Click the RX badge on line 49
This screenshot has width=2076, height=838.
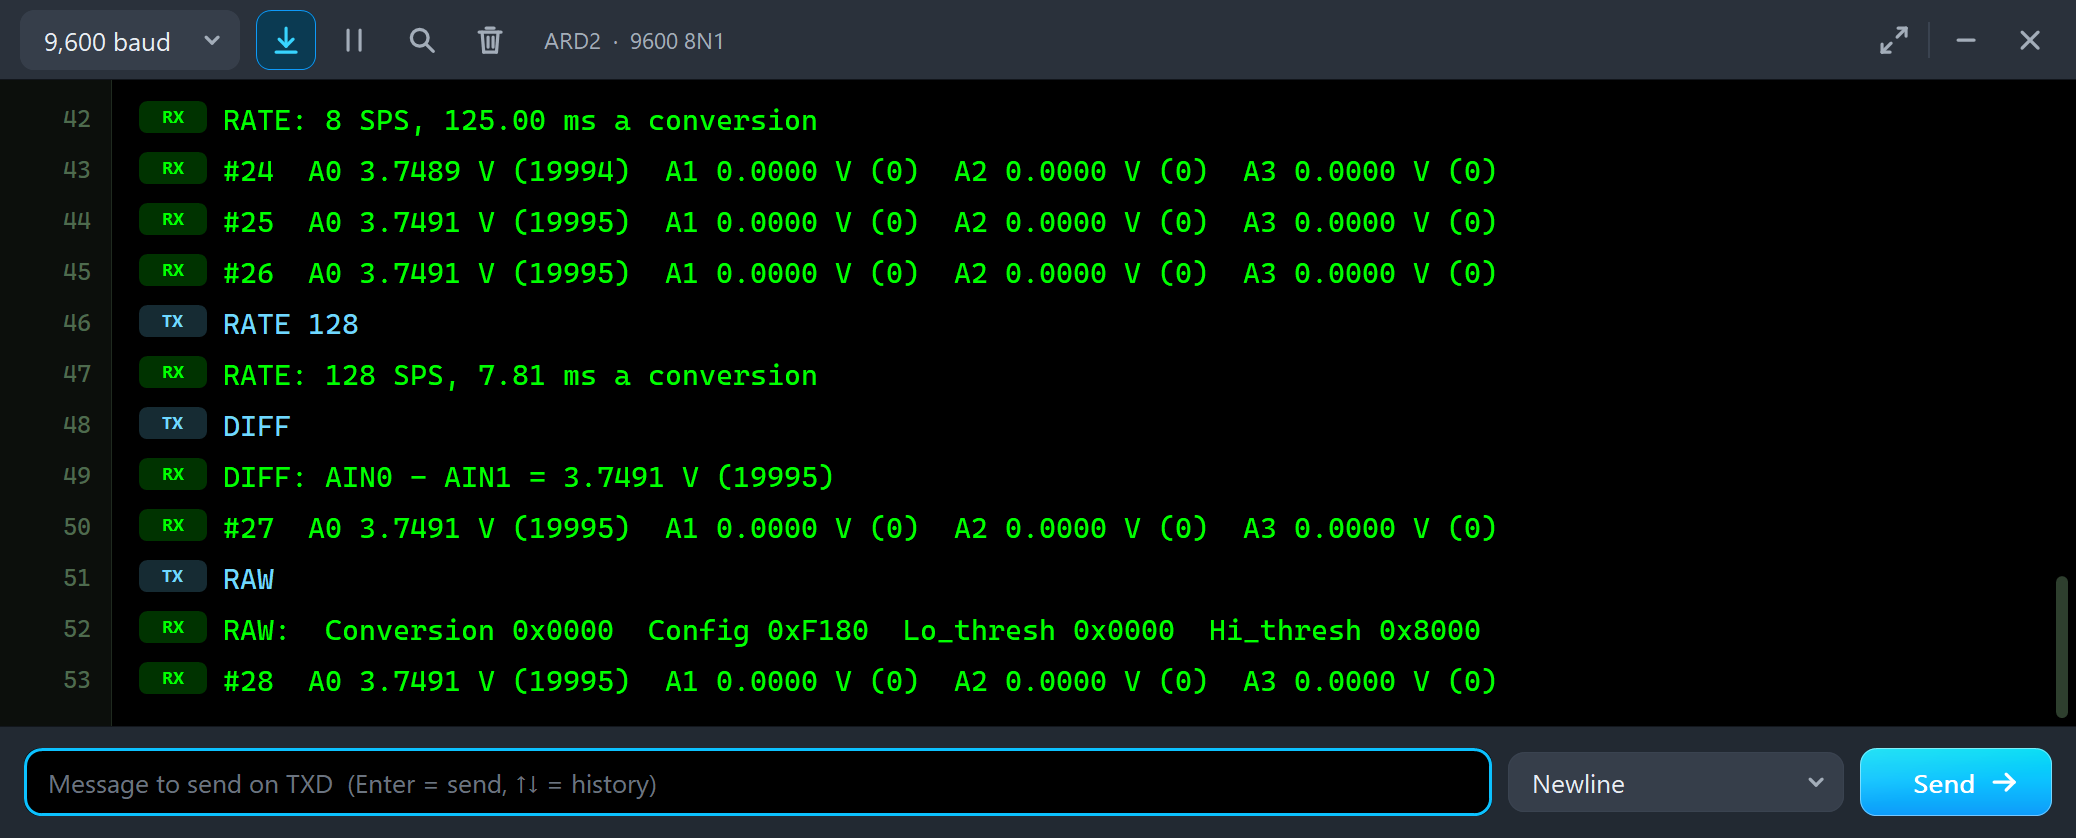(173, 475)
